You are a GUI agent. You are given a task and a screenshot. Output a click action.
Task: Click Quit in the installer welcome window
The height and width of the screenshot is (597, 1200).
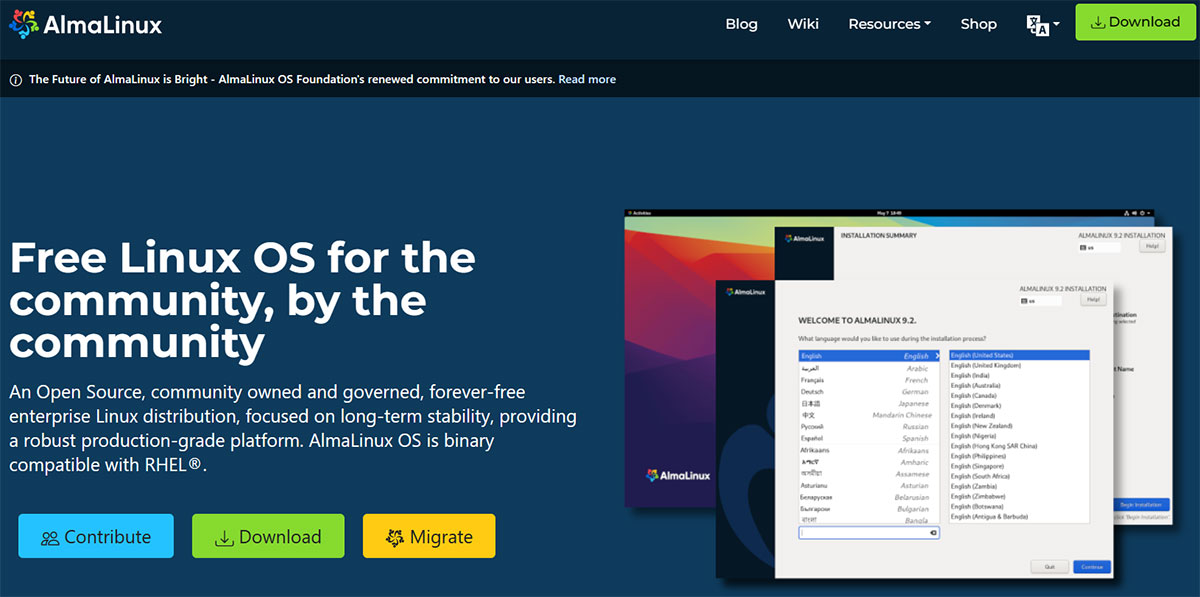(1050, 567)
